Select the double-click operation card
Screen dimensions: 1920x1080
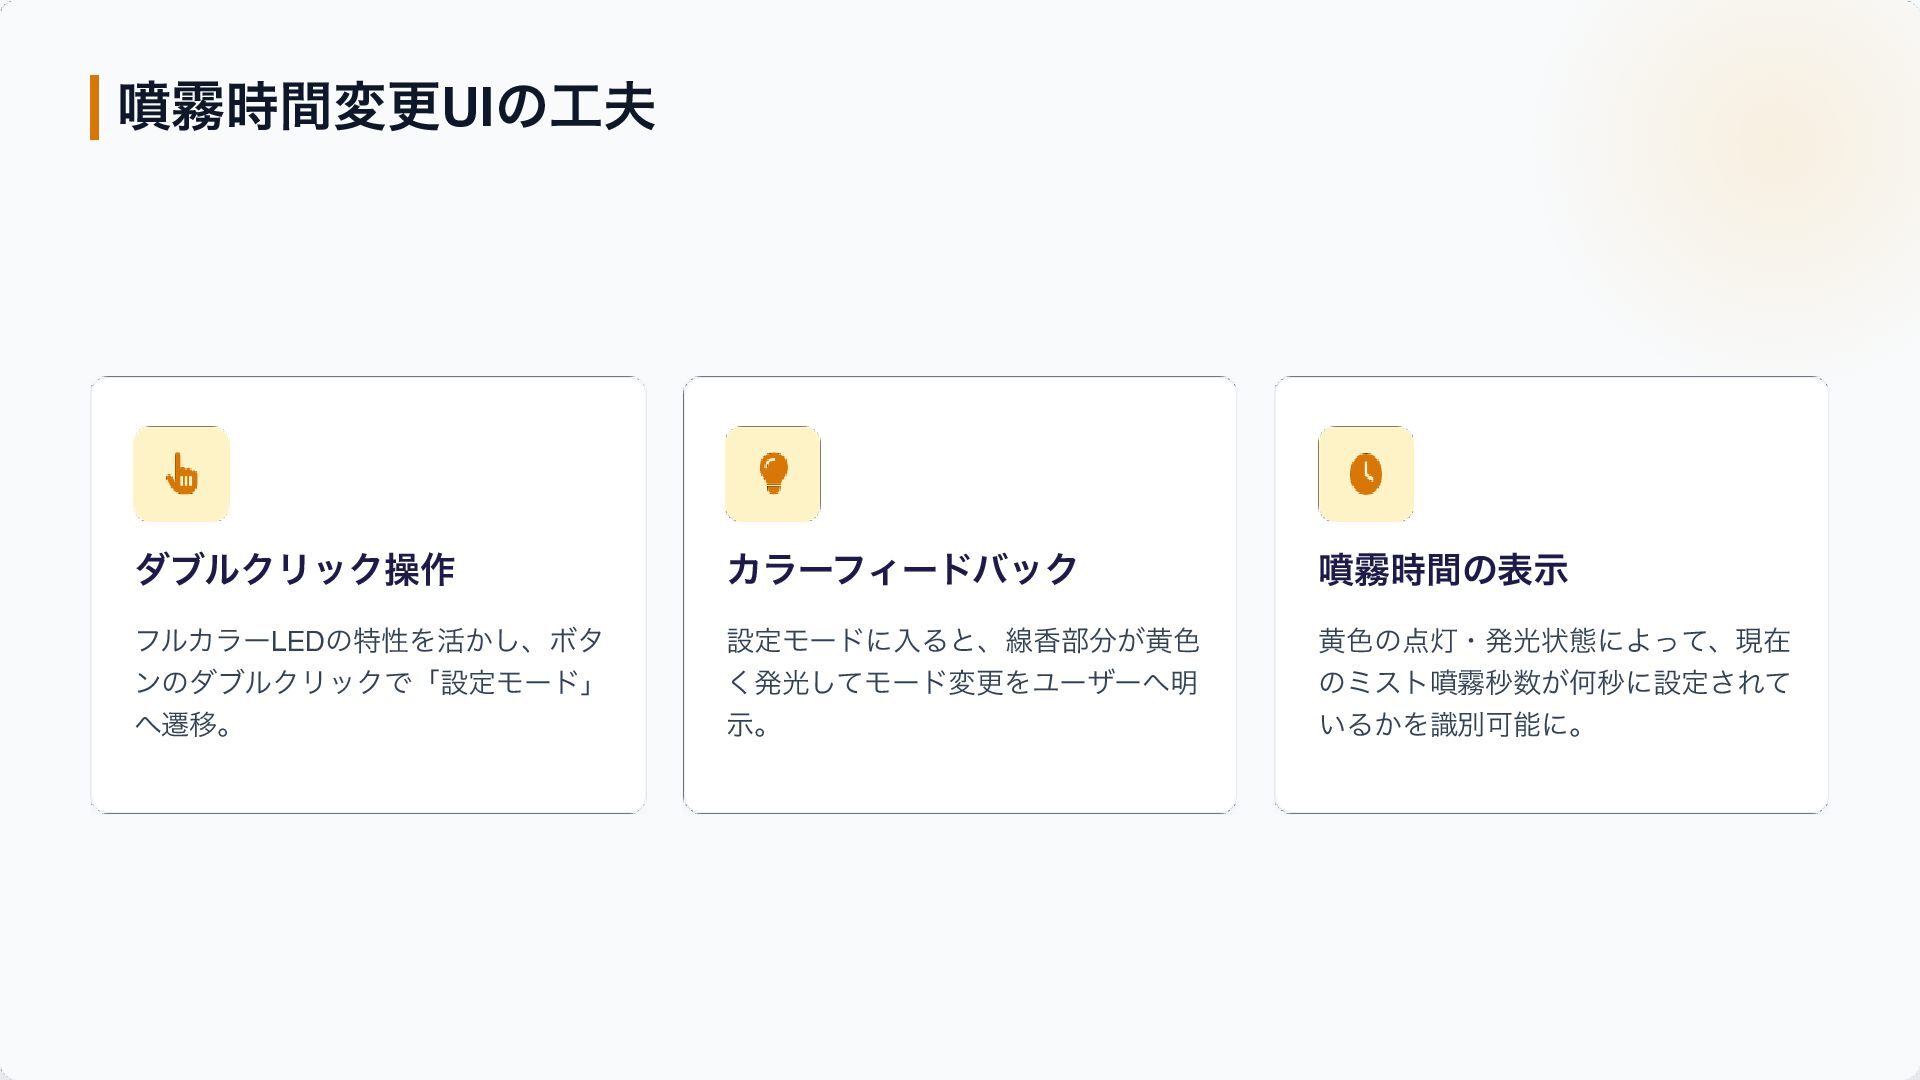[368, 595]
